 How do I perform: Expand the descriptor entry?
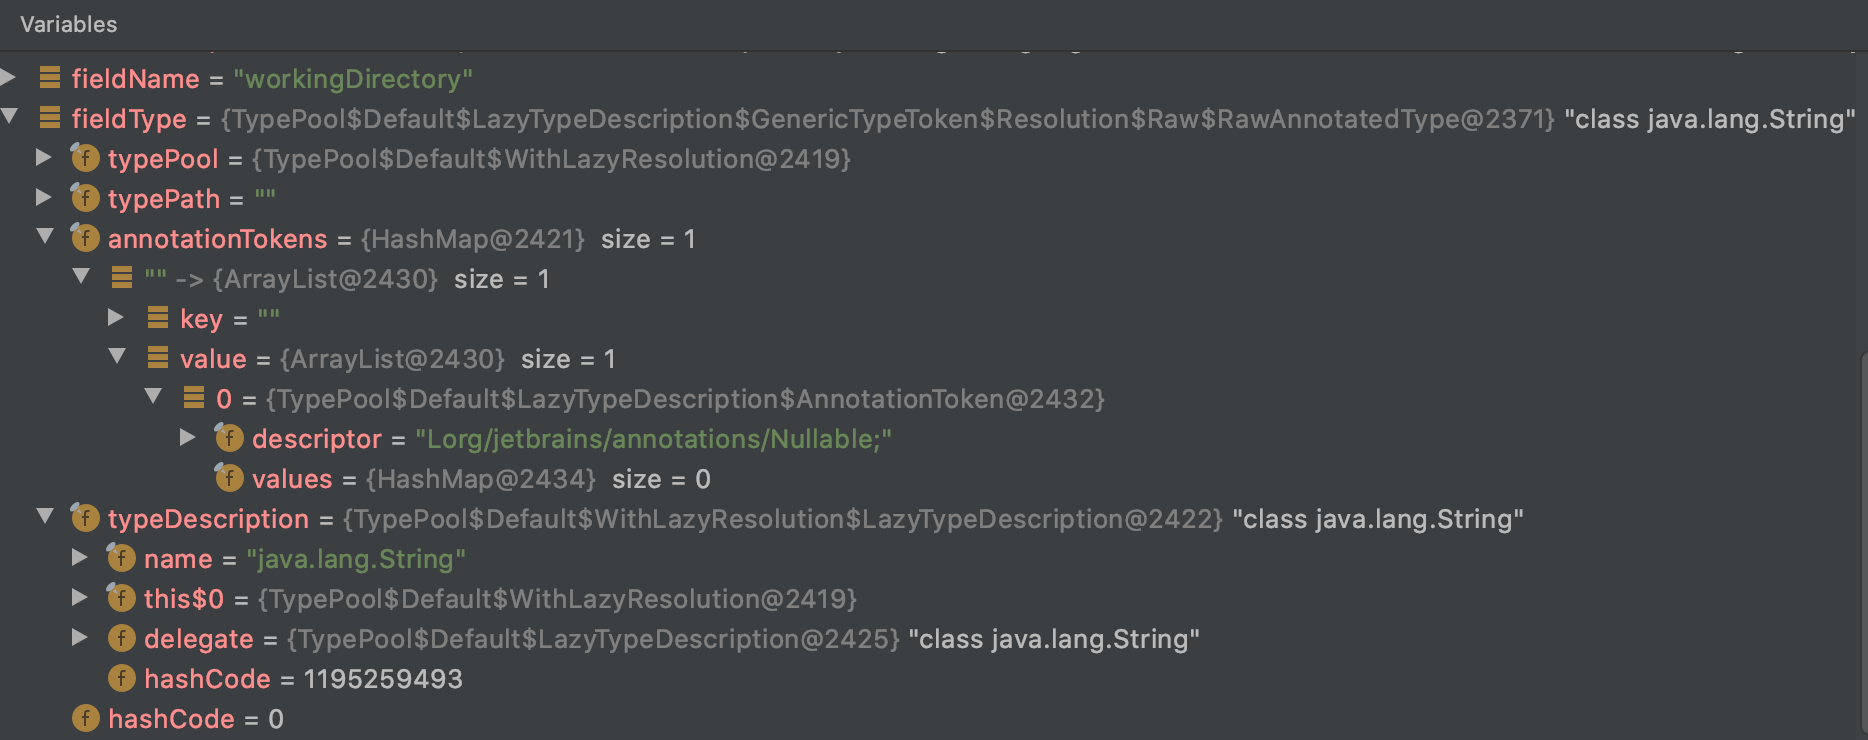186,437
